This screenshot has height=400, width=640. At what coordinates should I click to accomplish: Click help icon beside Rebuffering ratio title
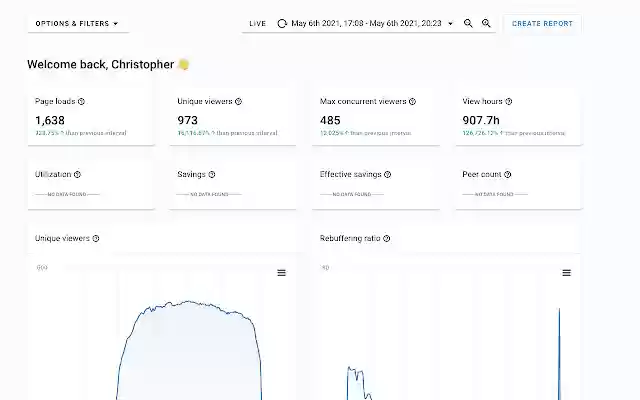[387, 238]
